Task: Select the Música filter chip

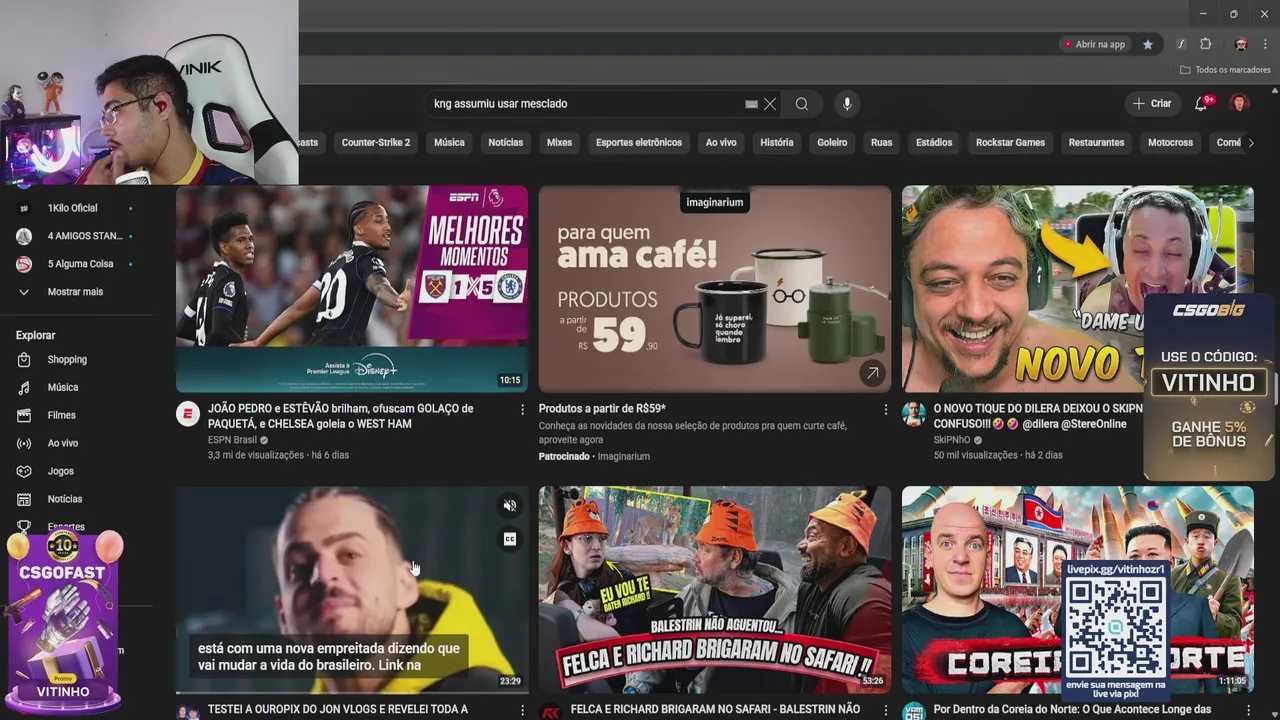Action: (449, 143)
